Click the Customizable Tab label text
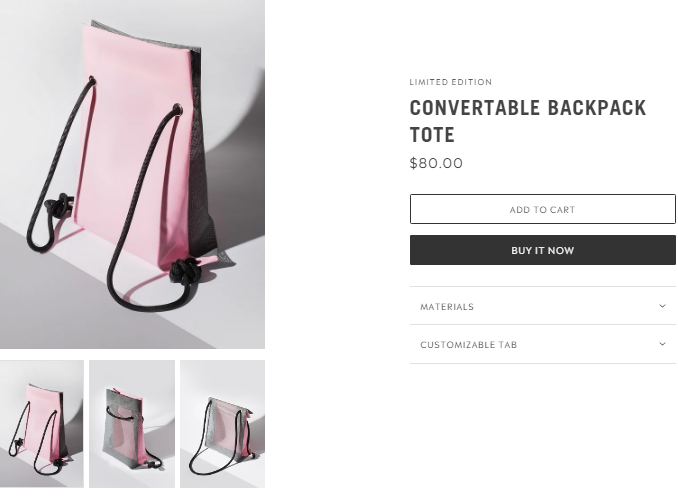The width and height of the screenshot is (678, 499). pos(468,345)
